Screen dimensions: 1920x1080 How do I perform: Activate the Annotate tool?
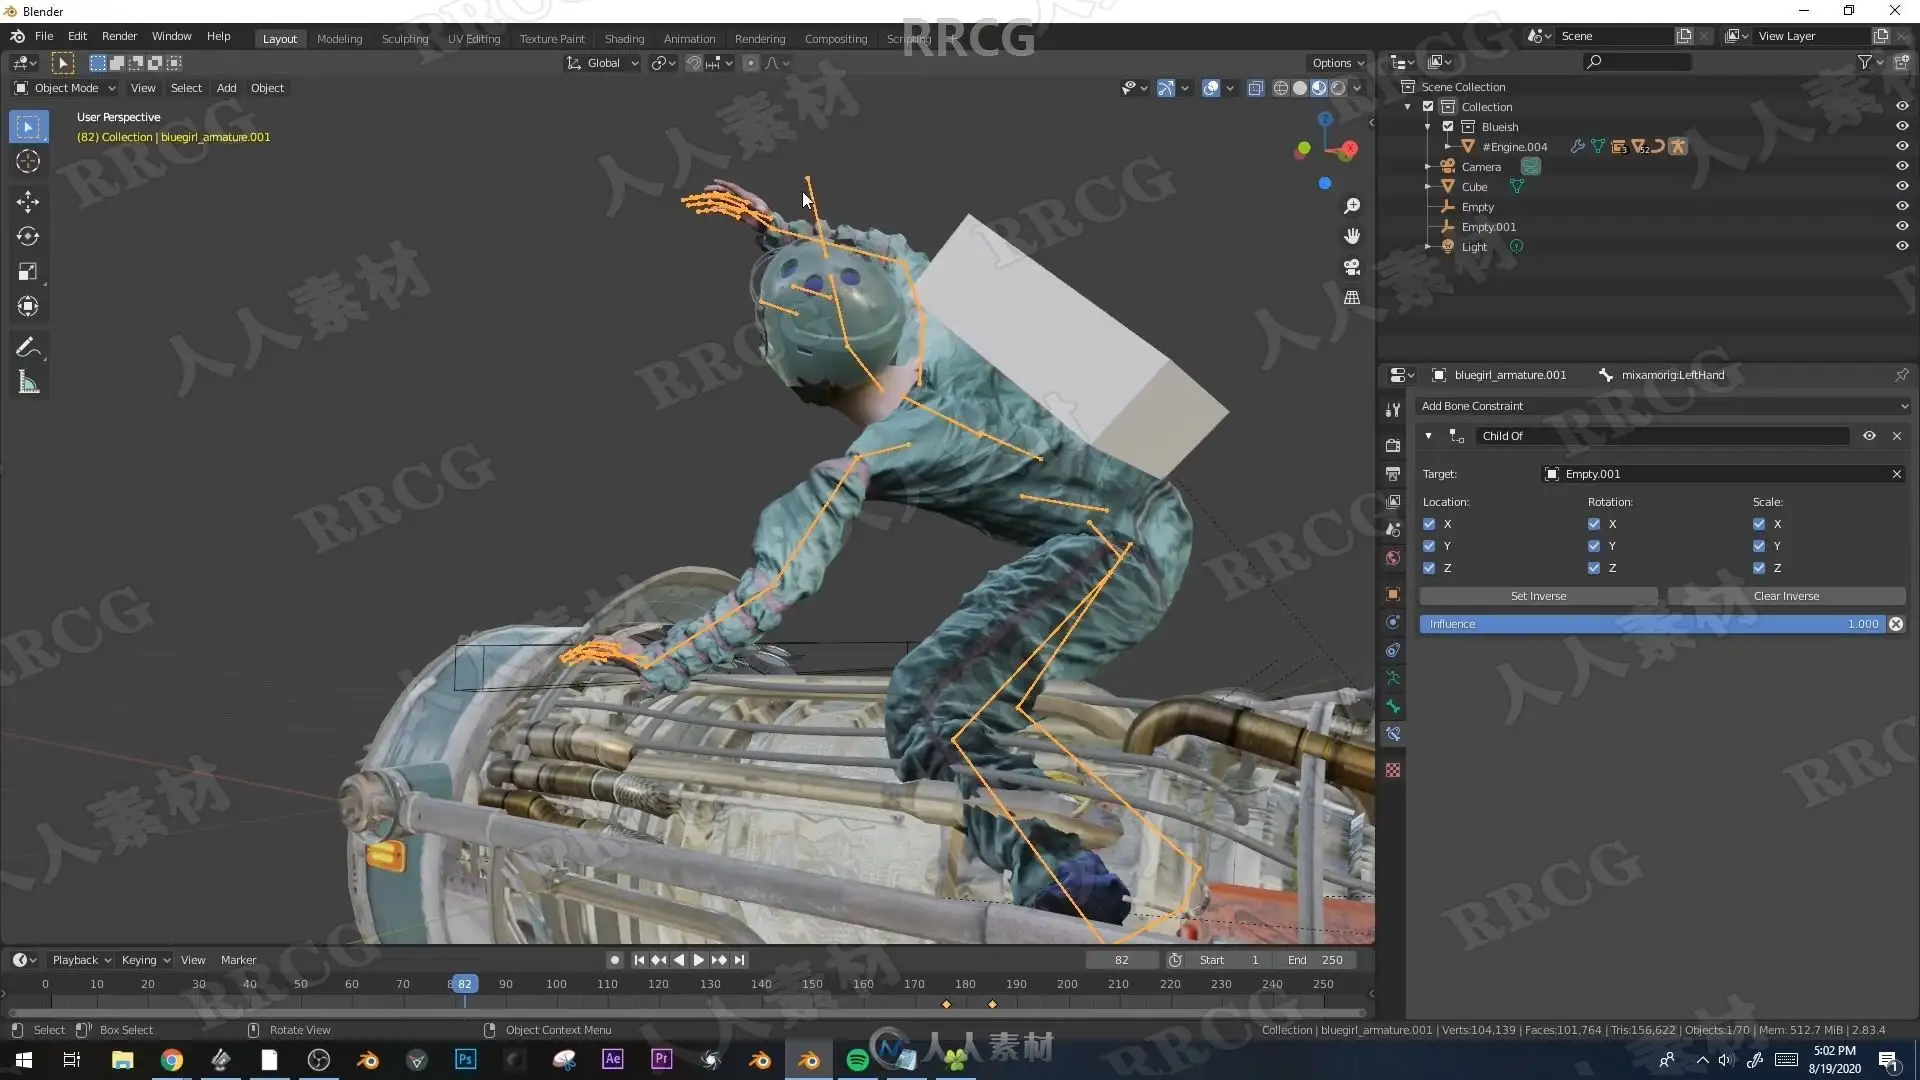pyautogui.click(x=28, y=348)
